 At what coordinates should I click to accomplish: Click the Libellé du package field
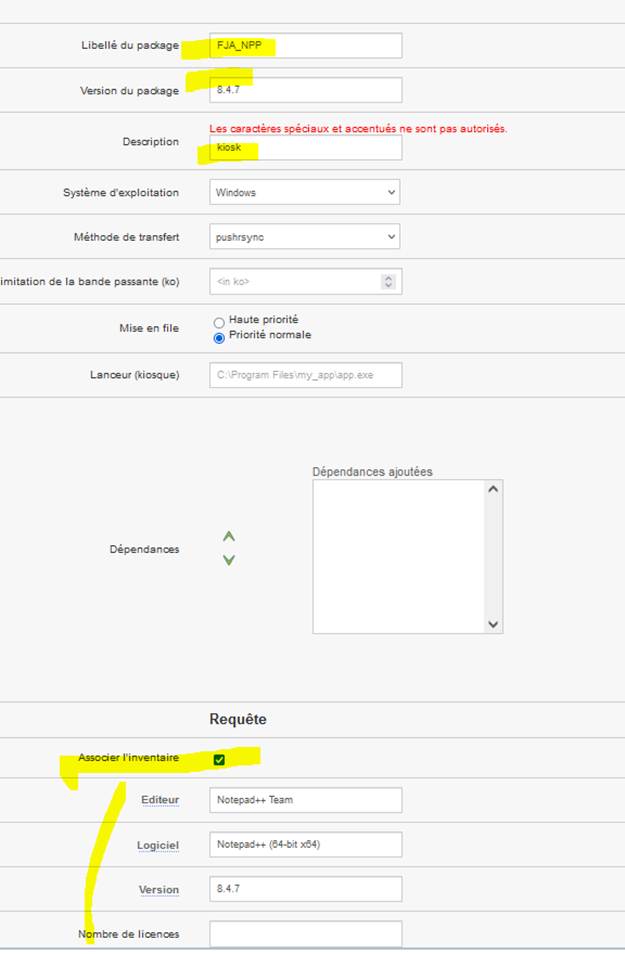click(x=305, y=46)
